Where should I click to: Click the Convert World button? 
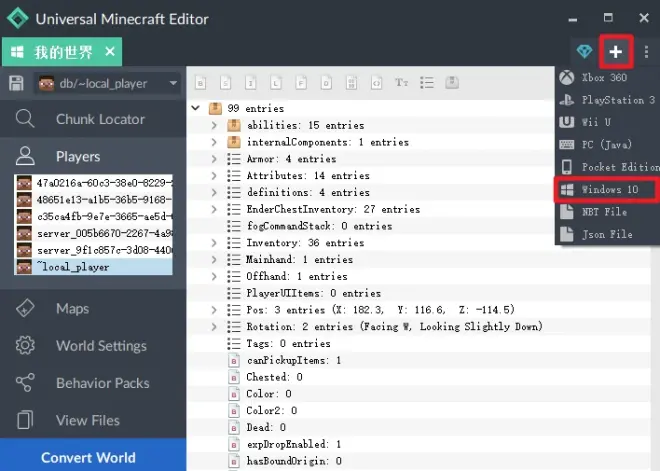pos(93,457)
